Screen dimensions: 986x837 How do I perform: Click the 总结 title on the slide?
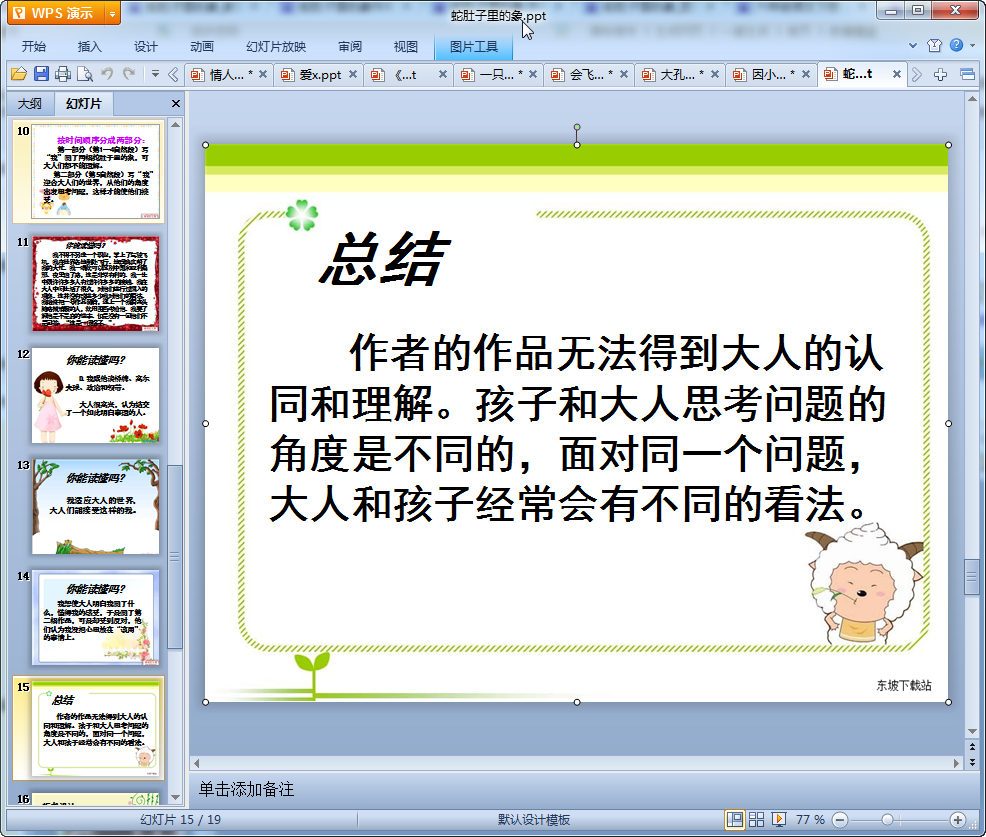(385, 259)
